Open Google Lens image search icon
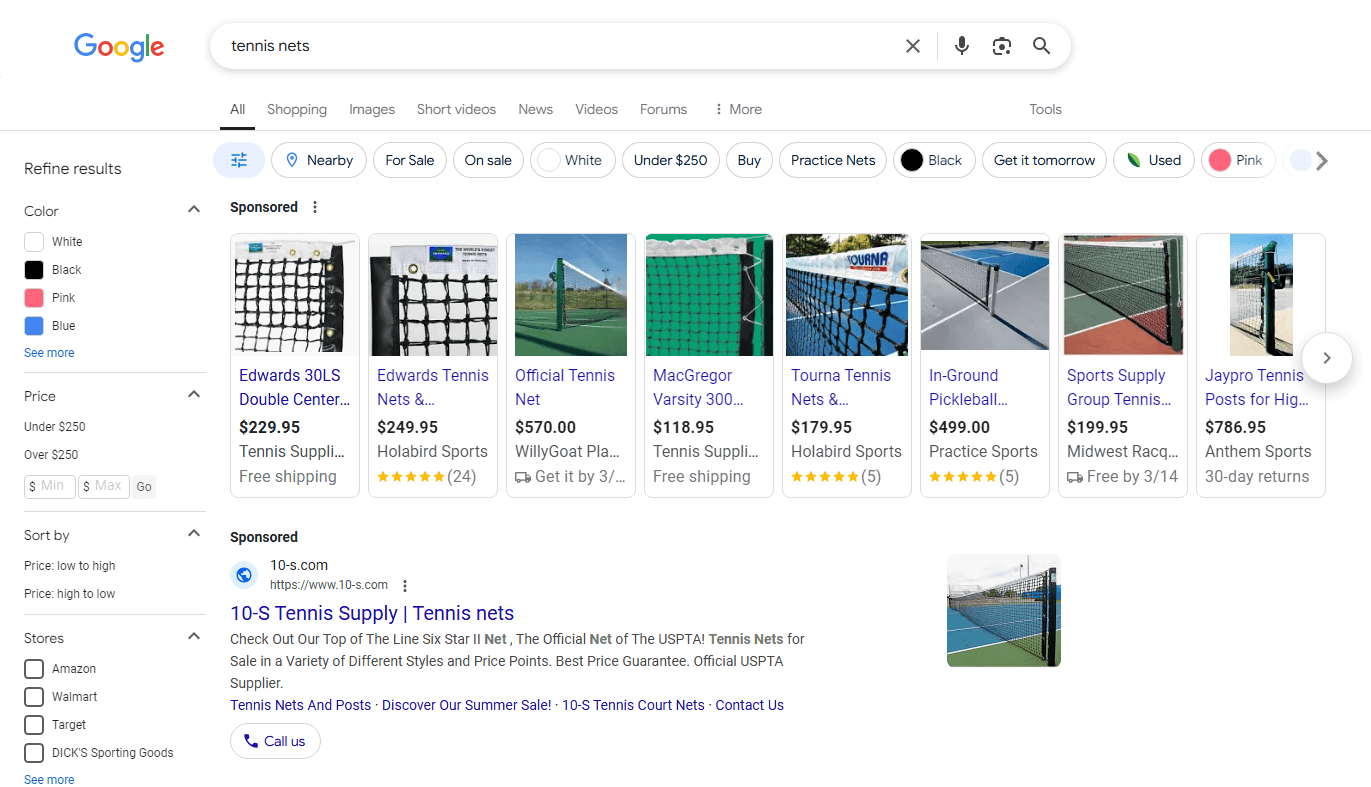 point(1002,46)
